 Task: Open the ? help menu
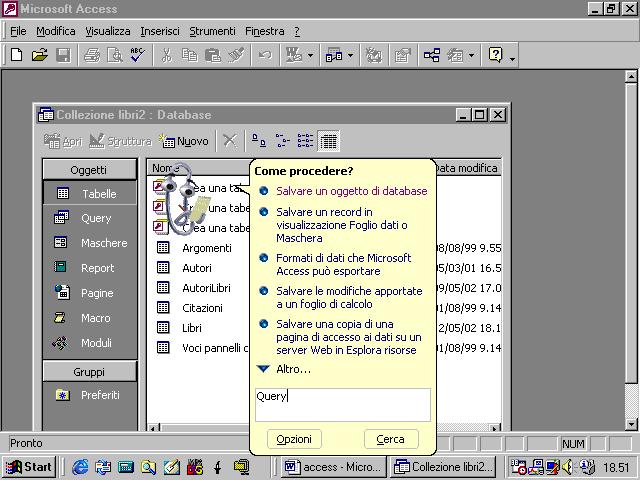(297, 31)
